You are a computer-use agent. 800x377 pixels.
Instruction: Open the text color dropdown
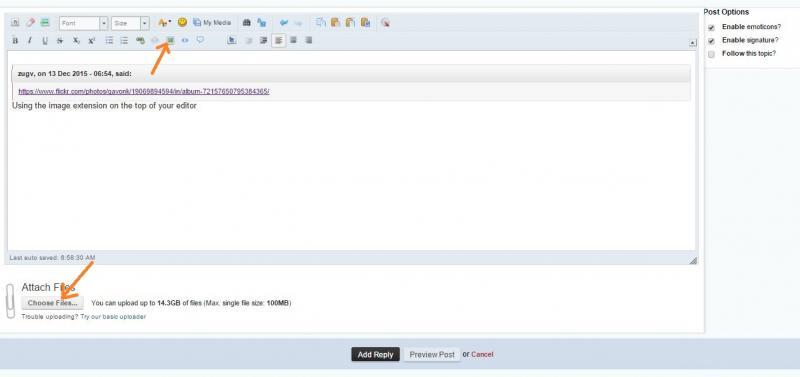[x=164, y=23]
